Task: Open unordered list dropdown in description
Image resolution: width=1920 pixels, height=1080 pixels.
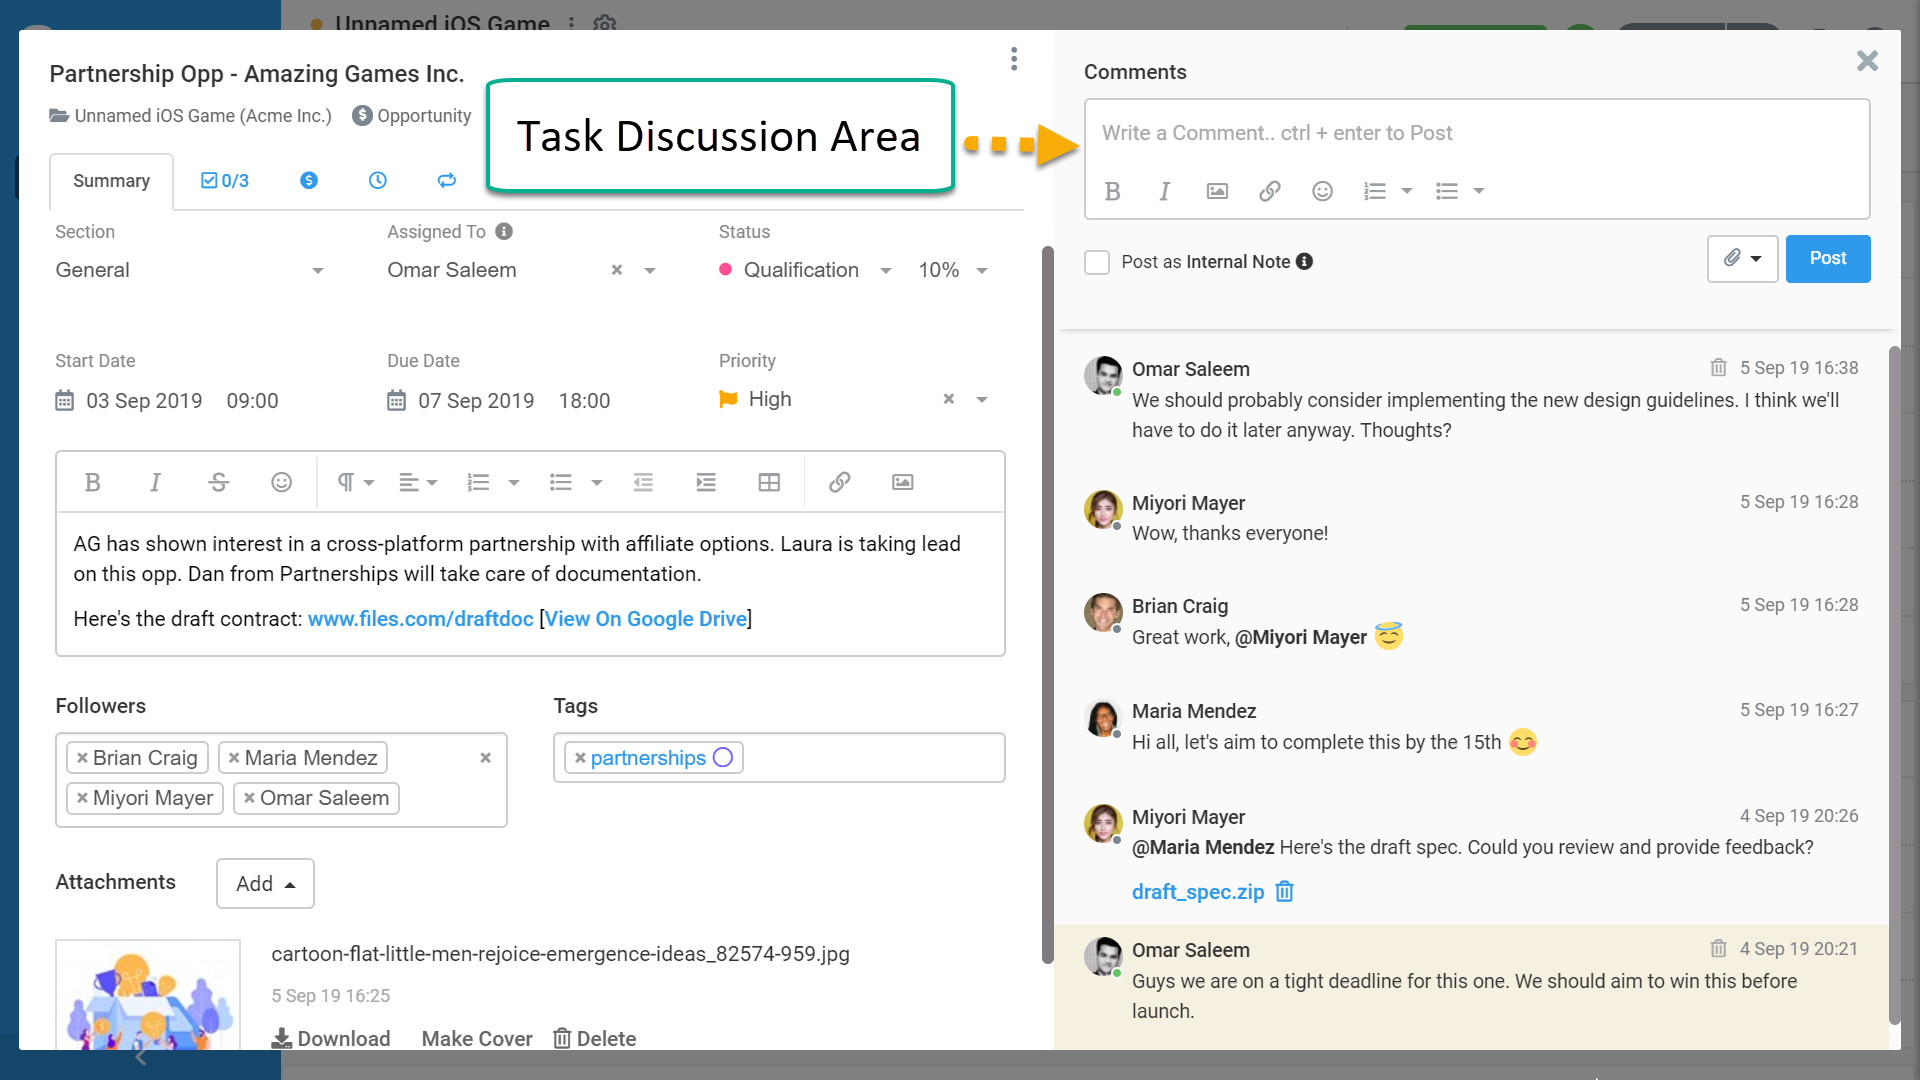Action: [x=597, y=483]
